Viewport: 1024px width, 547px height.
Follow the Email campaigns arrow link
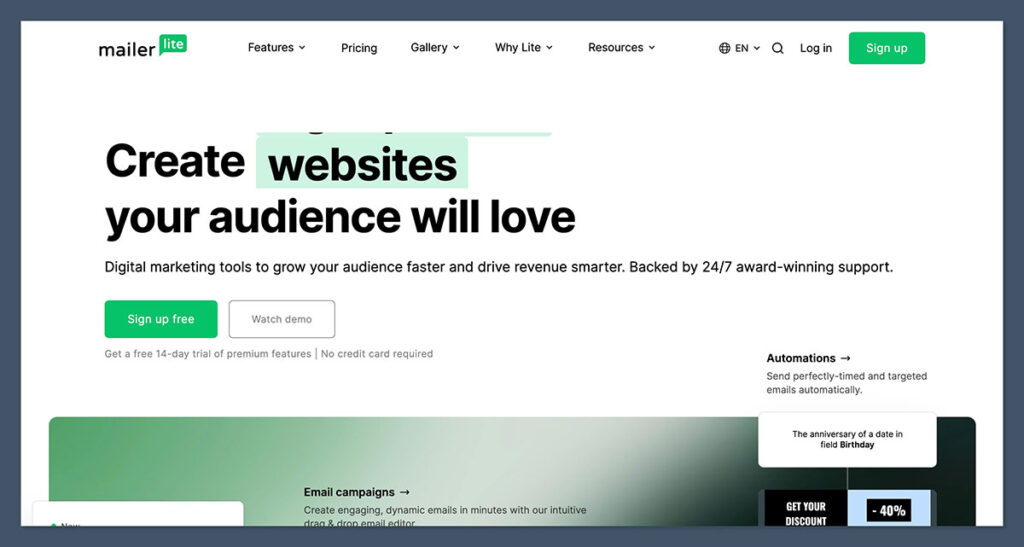pyautogui.click(x=357, y=492)
